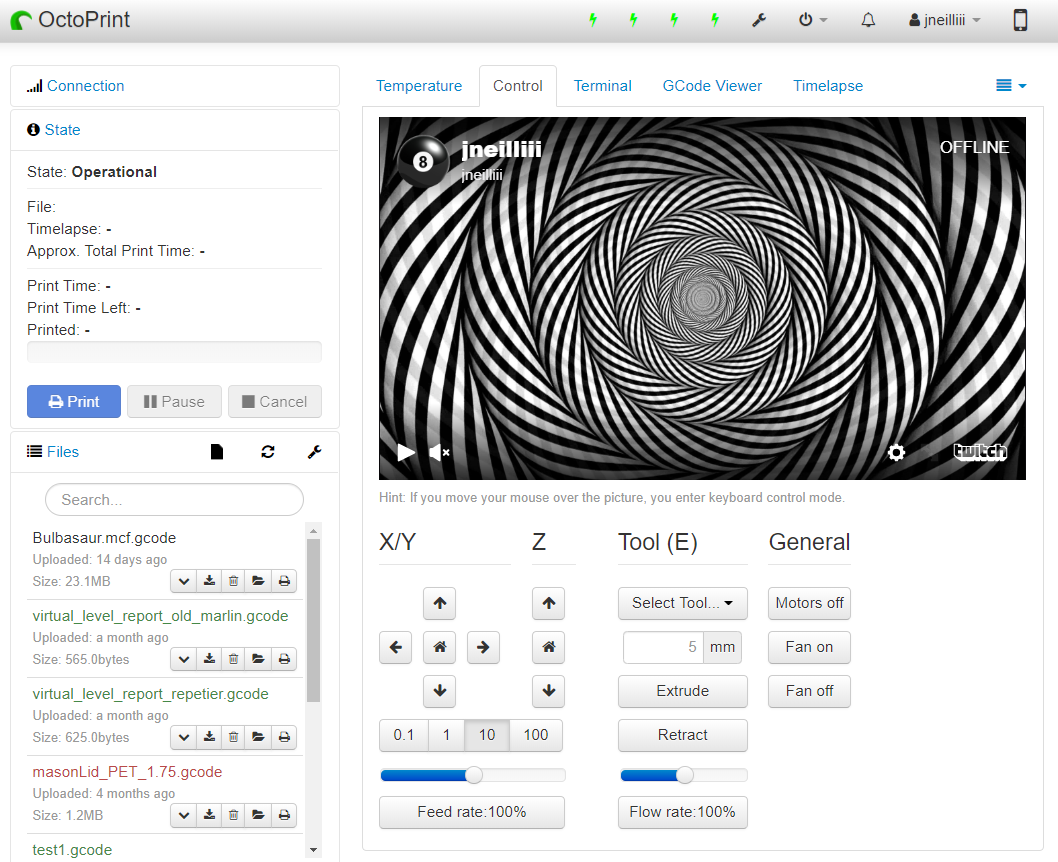Open OctoPrint settings wrench in navbar
This screenshot has height=862, width=1058.
click(x=759, y=20)
